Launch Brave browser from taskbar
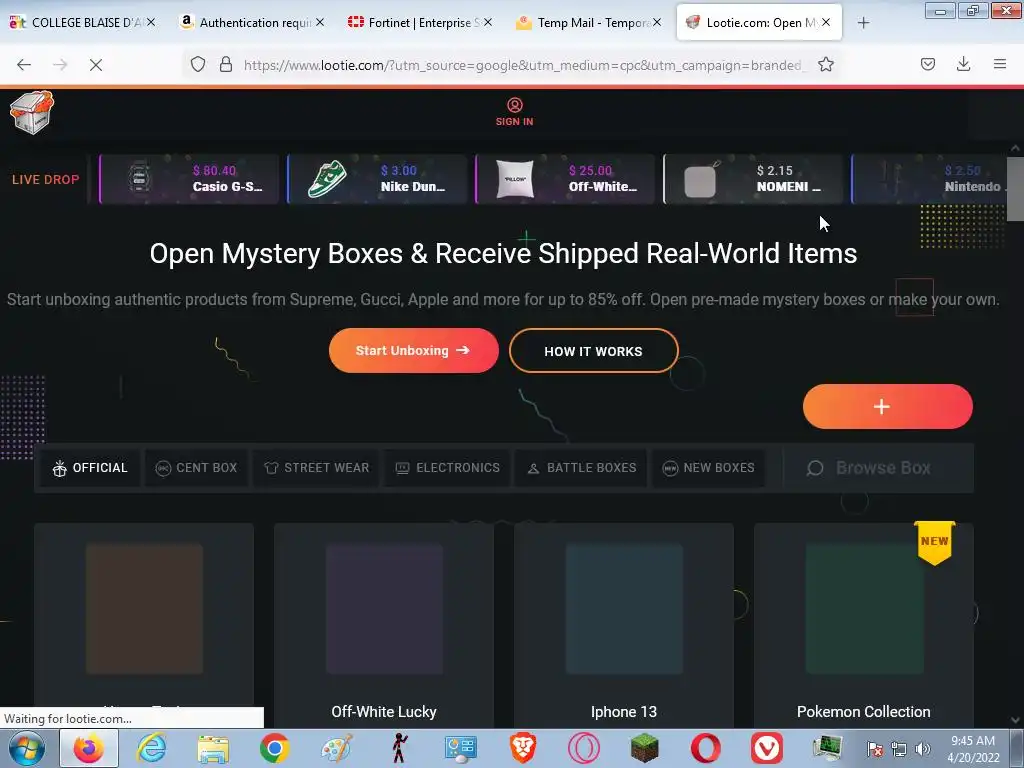The image size is (1024, 768). click(x=522, y=748)
